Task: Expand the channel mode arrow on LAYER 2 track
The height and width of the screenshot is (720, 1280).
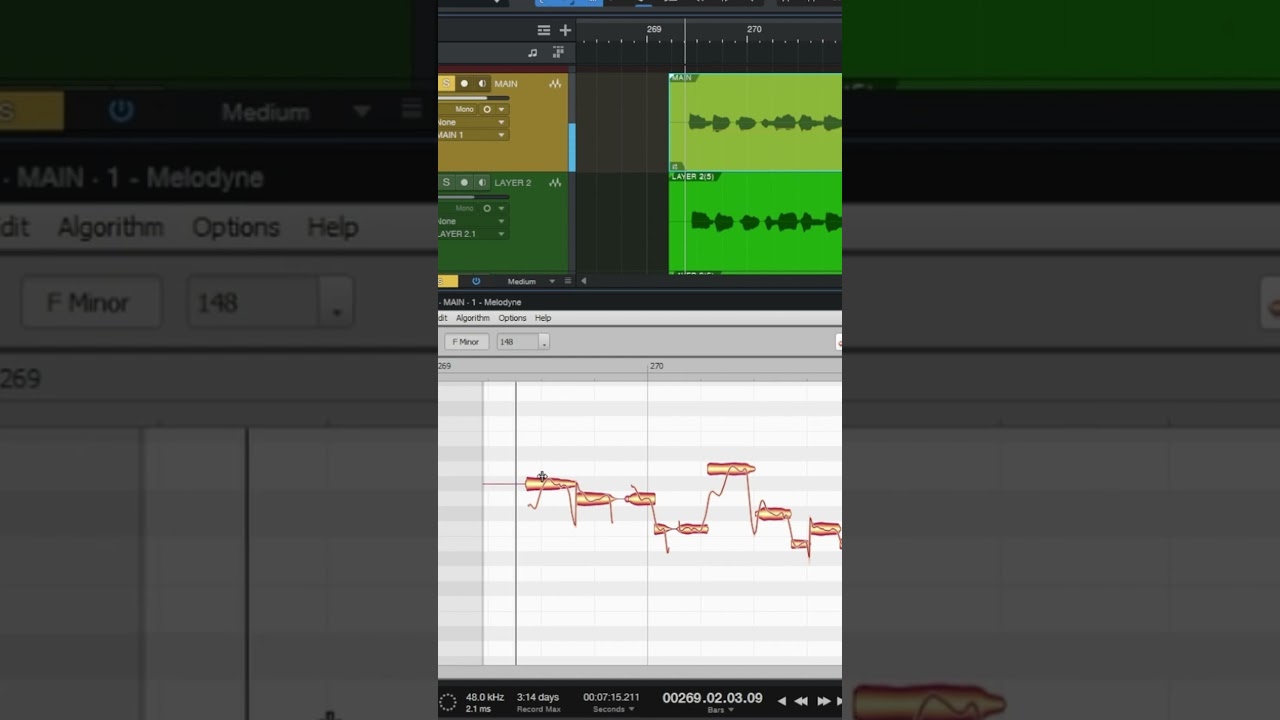Action: 501,208
